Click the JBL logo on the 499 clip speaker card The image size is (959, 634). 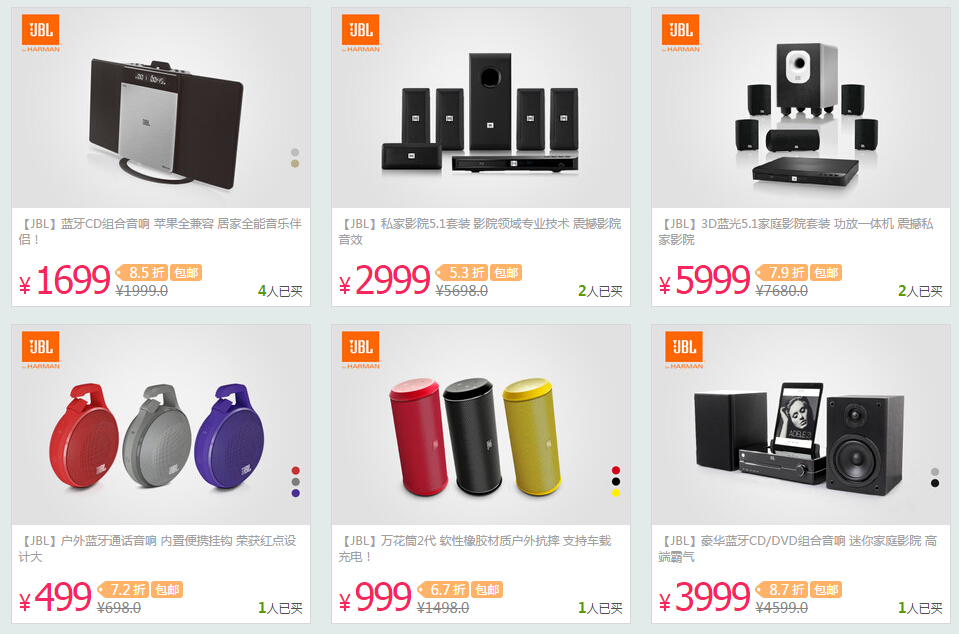pyautogui.click(x=41, y=350)
